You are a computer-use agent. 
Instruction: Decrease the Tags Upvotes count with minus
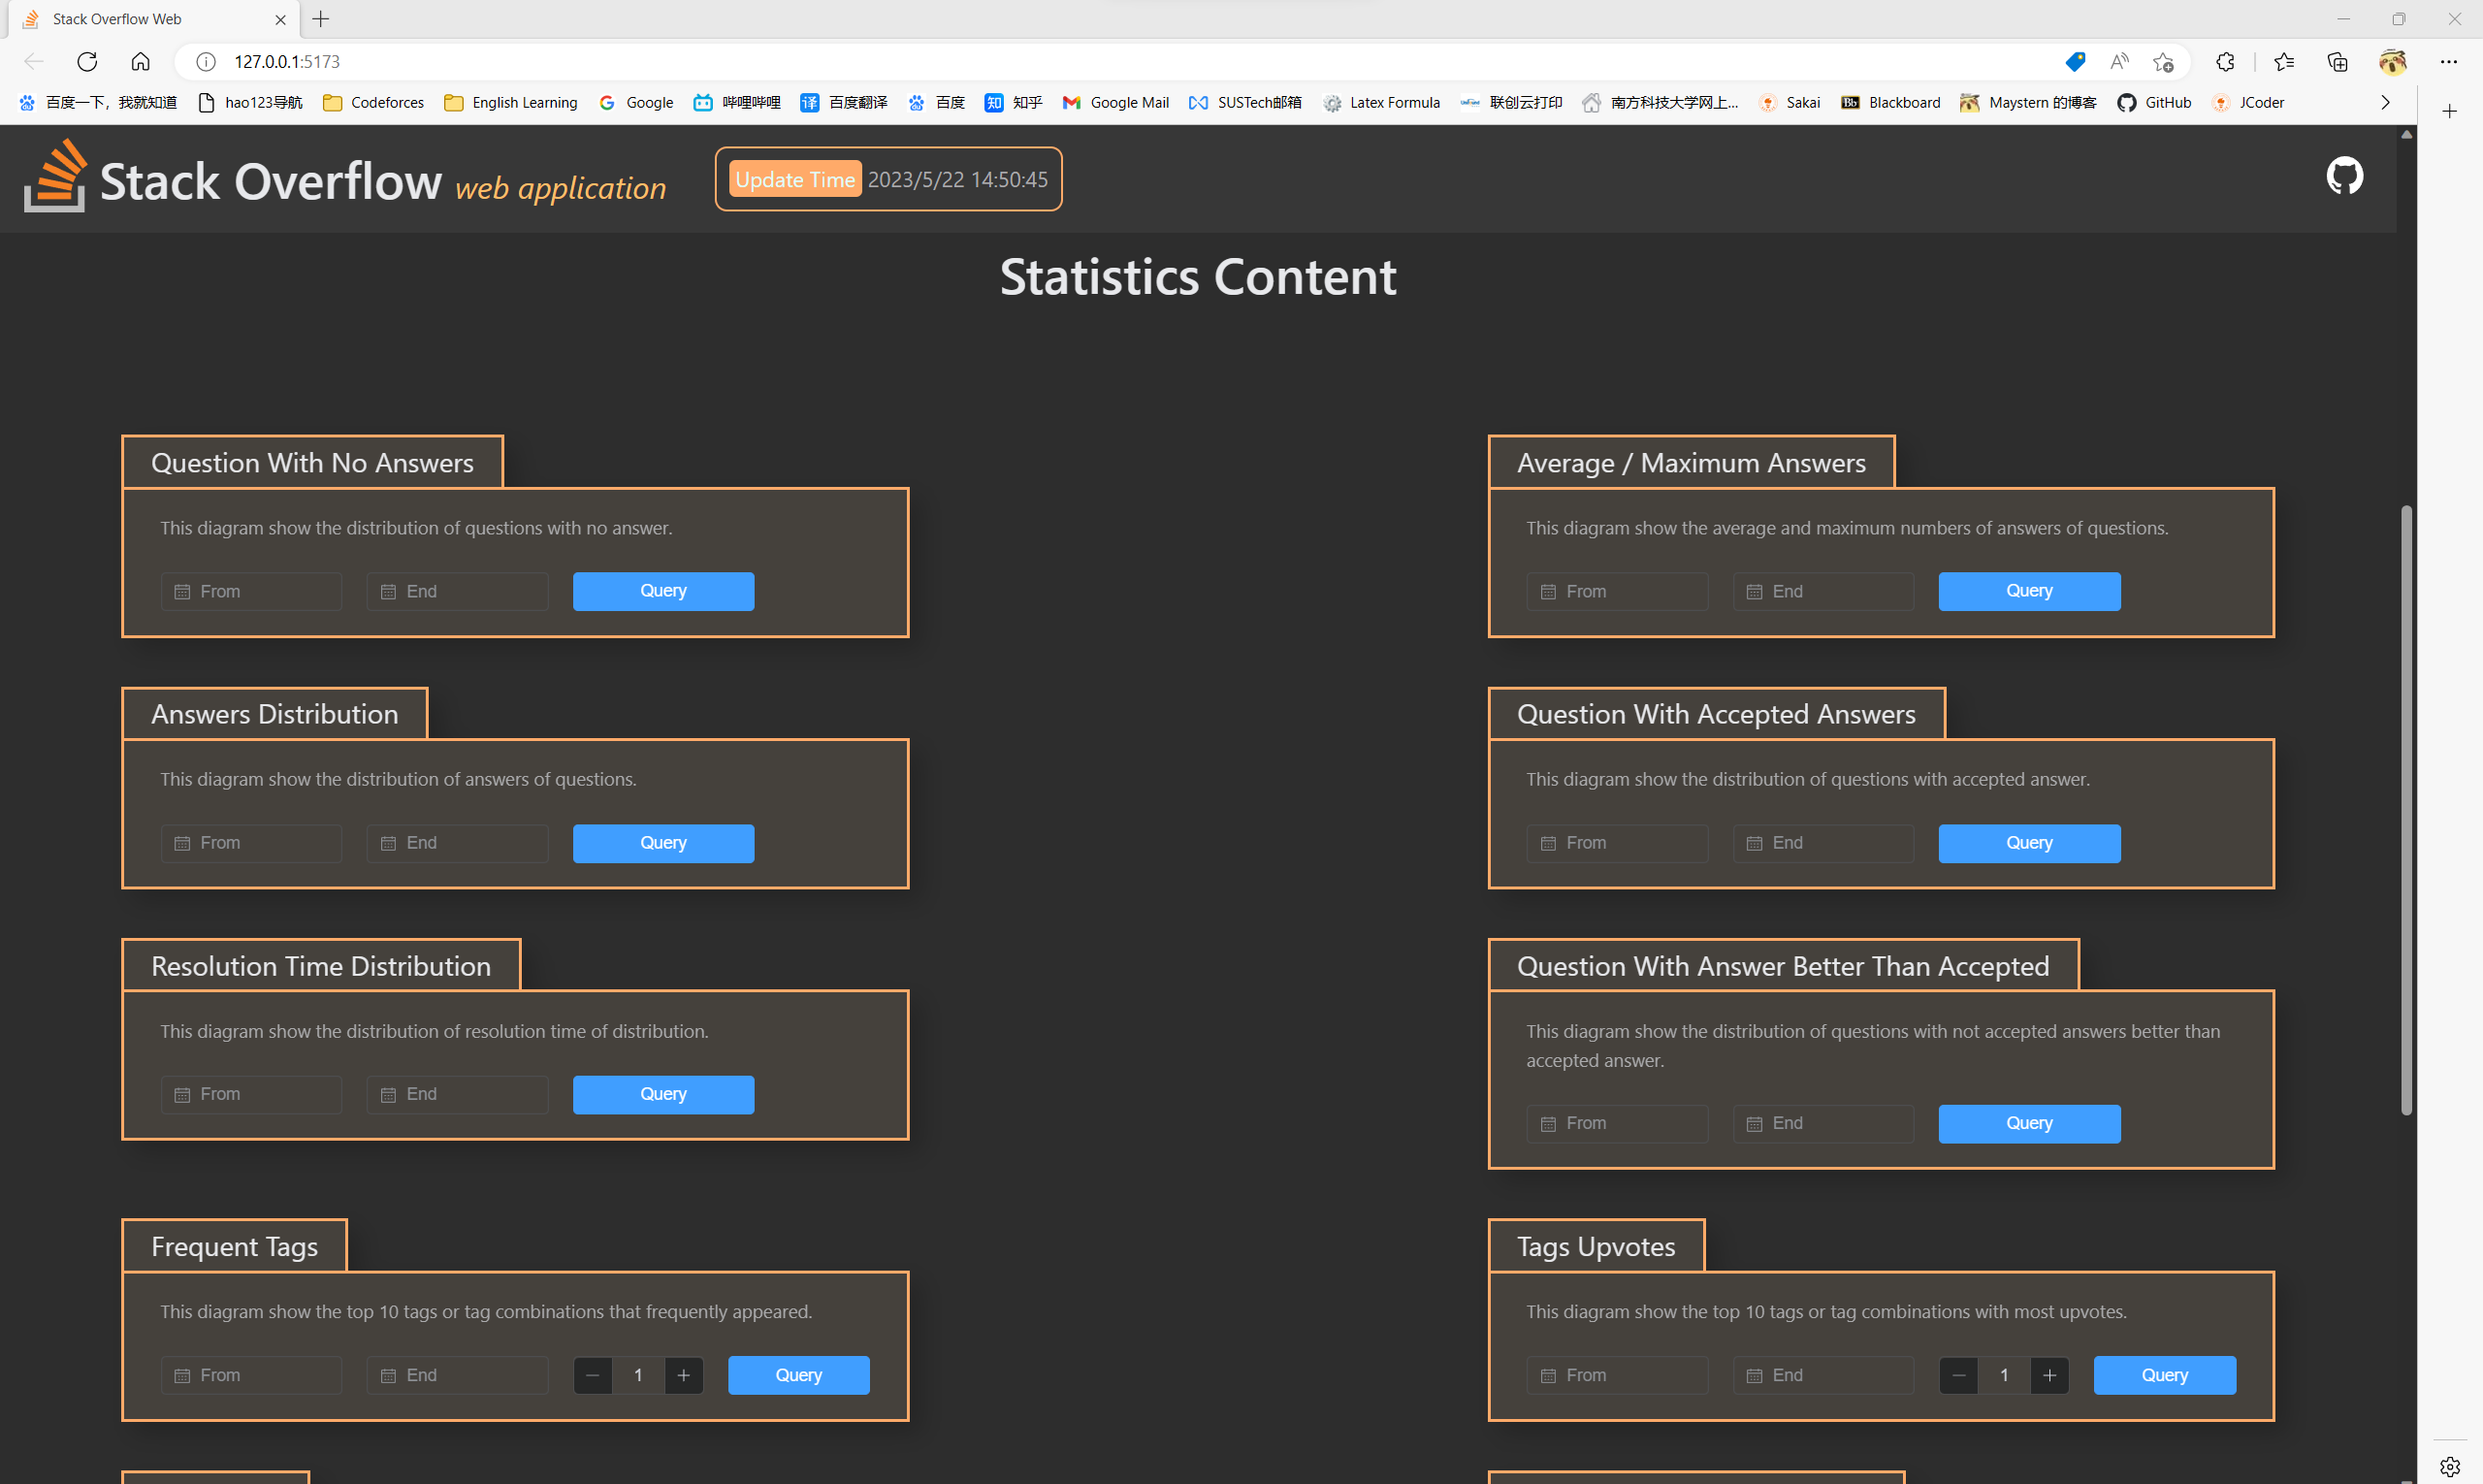pos(1958,1375)
